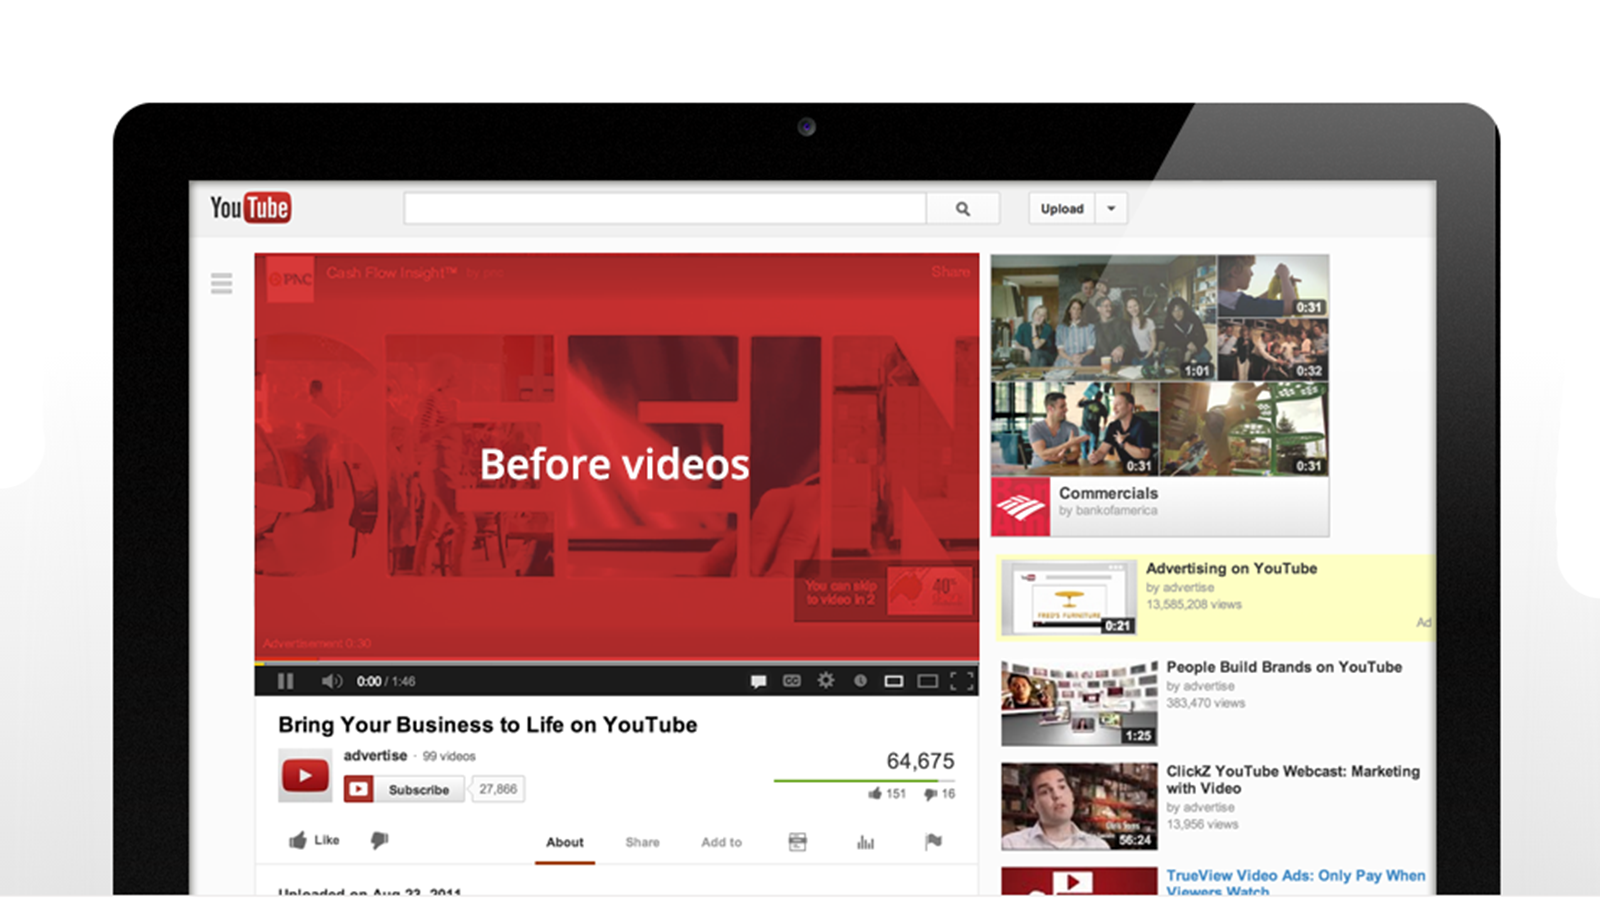Viewport: 1600px width, 900px height.
Task: Toggle the annotations speech bubble icon
Action: [x=759, y=681]
